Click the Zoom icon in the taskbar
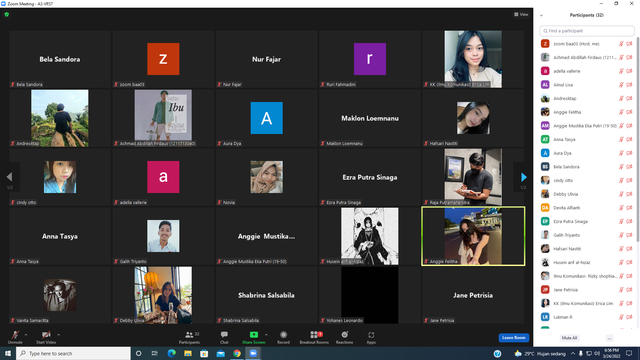The height and width of the screenshot is (360, 640). point(253,353)
